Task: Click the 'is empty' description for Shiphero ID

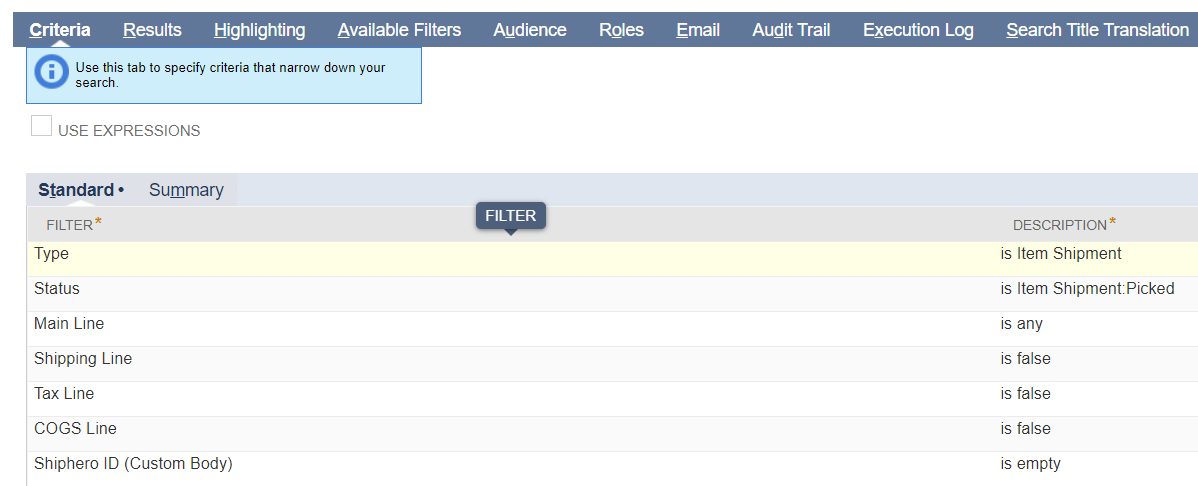Action: tap(1030, 464)
